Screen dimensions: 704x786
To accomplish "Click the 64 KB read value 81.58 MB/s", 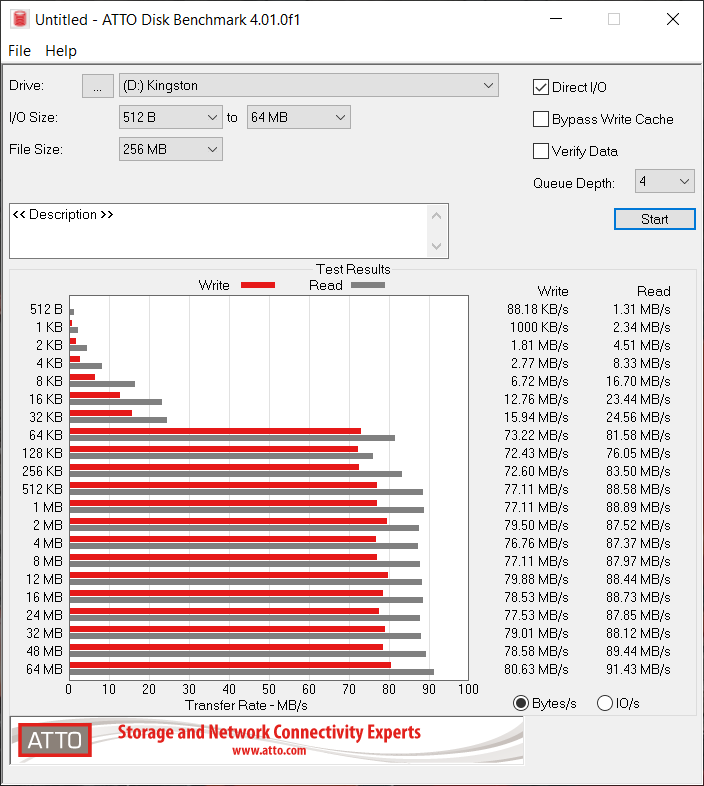I will (x=638, y=435).
